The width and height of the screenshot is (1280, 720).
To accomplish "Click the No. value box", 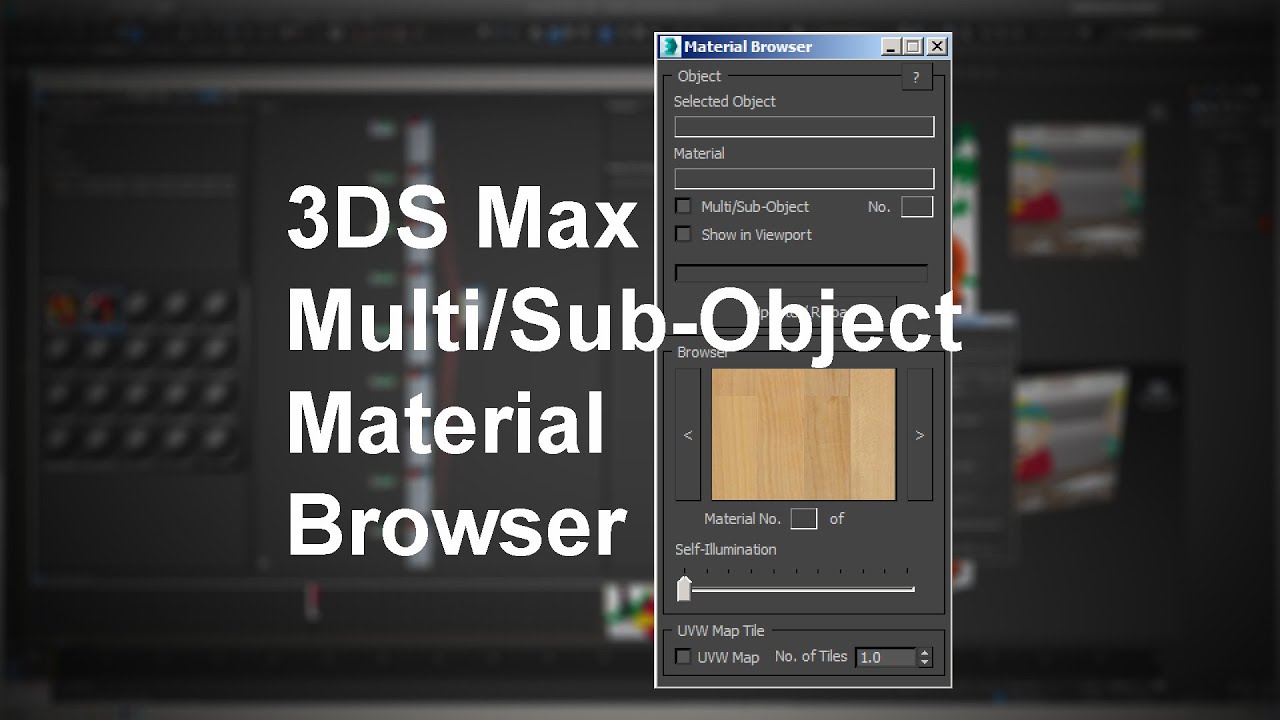I will point(917,206).
